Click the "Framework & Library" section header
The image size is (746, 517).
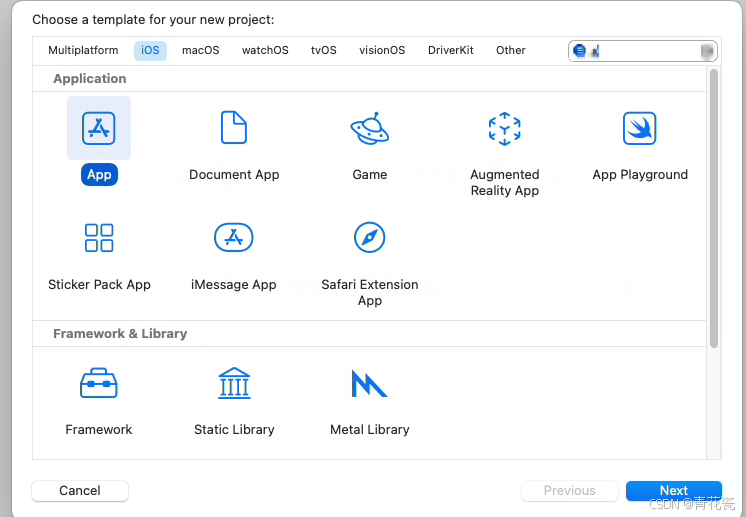(x=120, y=333)
